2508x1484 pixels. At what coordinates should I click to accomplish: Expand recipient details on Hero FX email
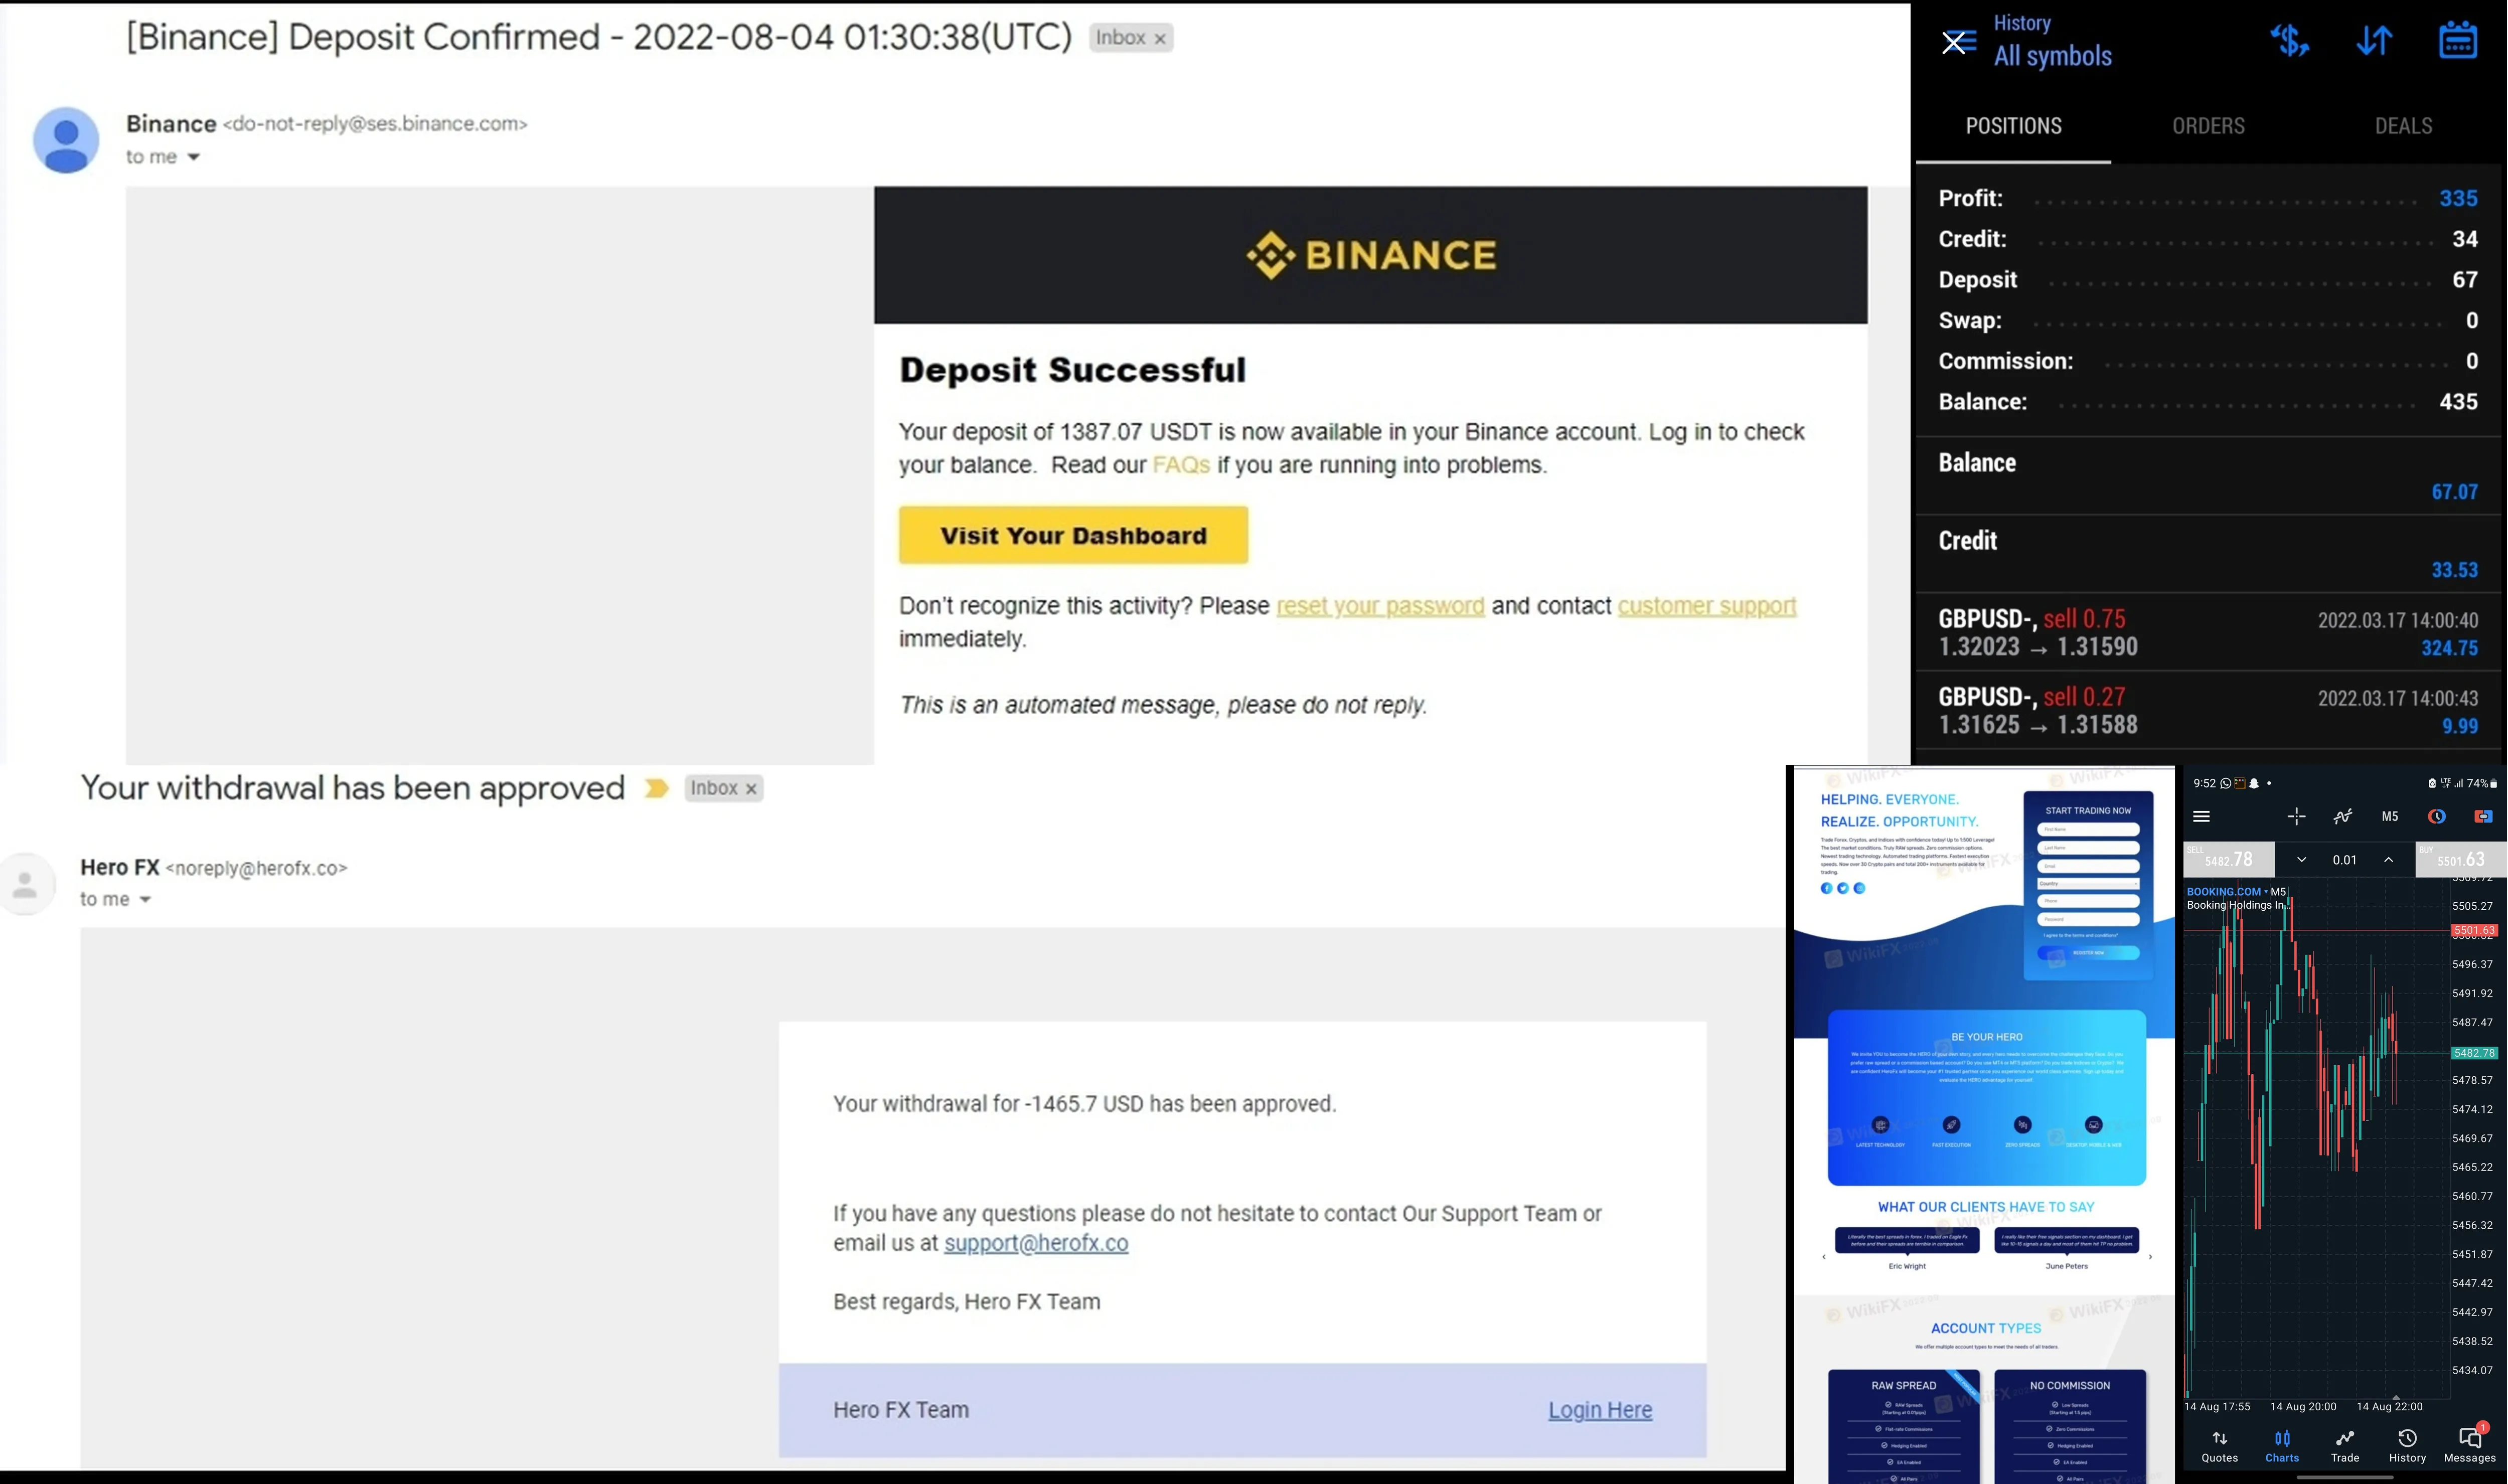click(x=145, y=900)
